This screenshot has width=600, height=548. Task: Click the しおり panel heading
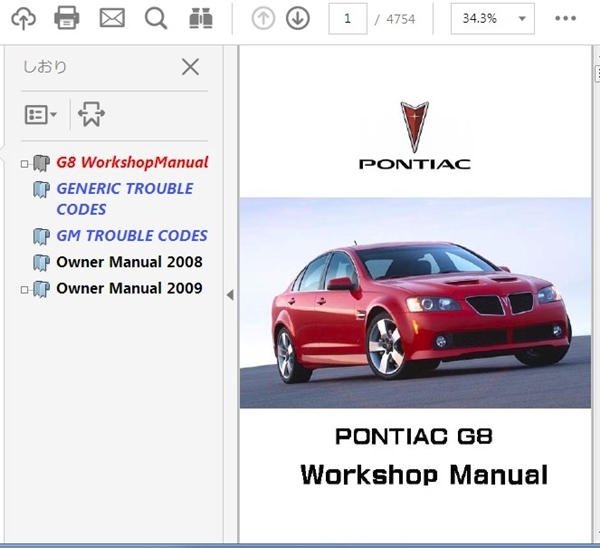tap(45, 67)
